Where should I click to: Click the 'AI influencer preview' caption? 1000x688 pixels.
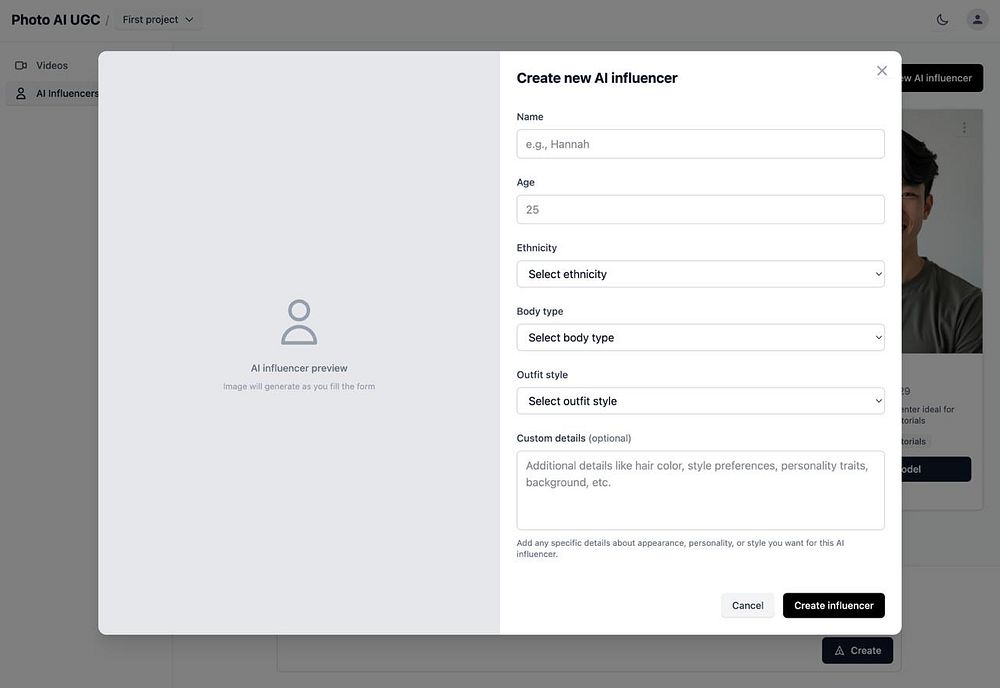pos(299,368)
